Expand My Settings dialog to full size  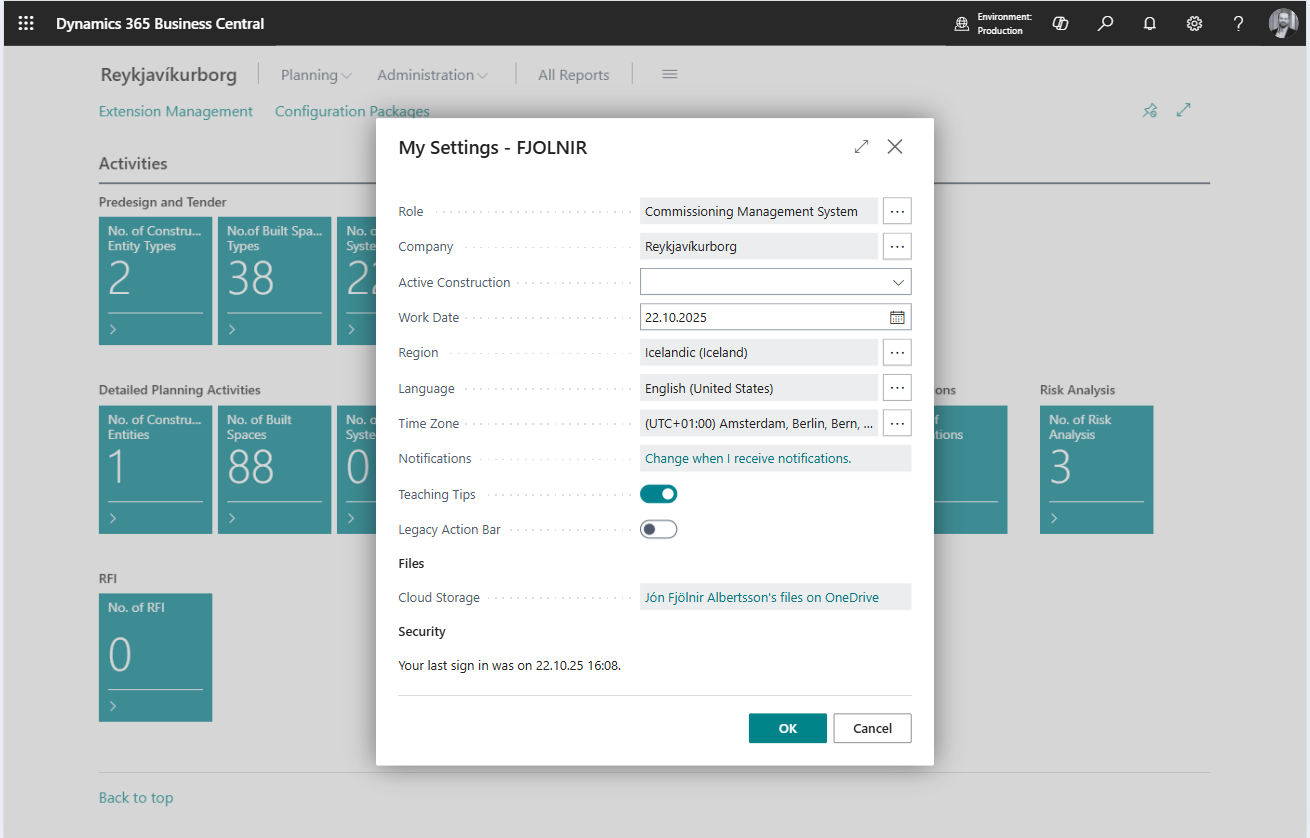click(861, 147)
